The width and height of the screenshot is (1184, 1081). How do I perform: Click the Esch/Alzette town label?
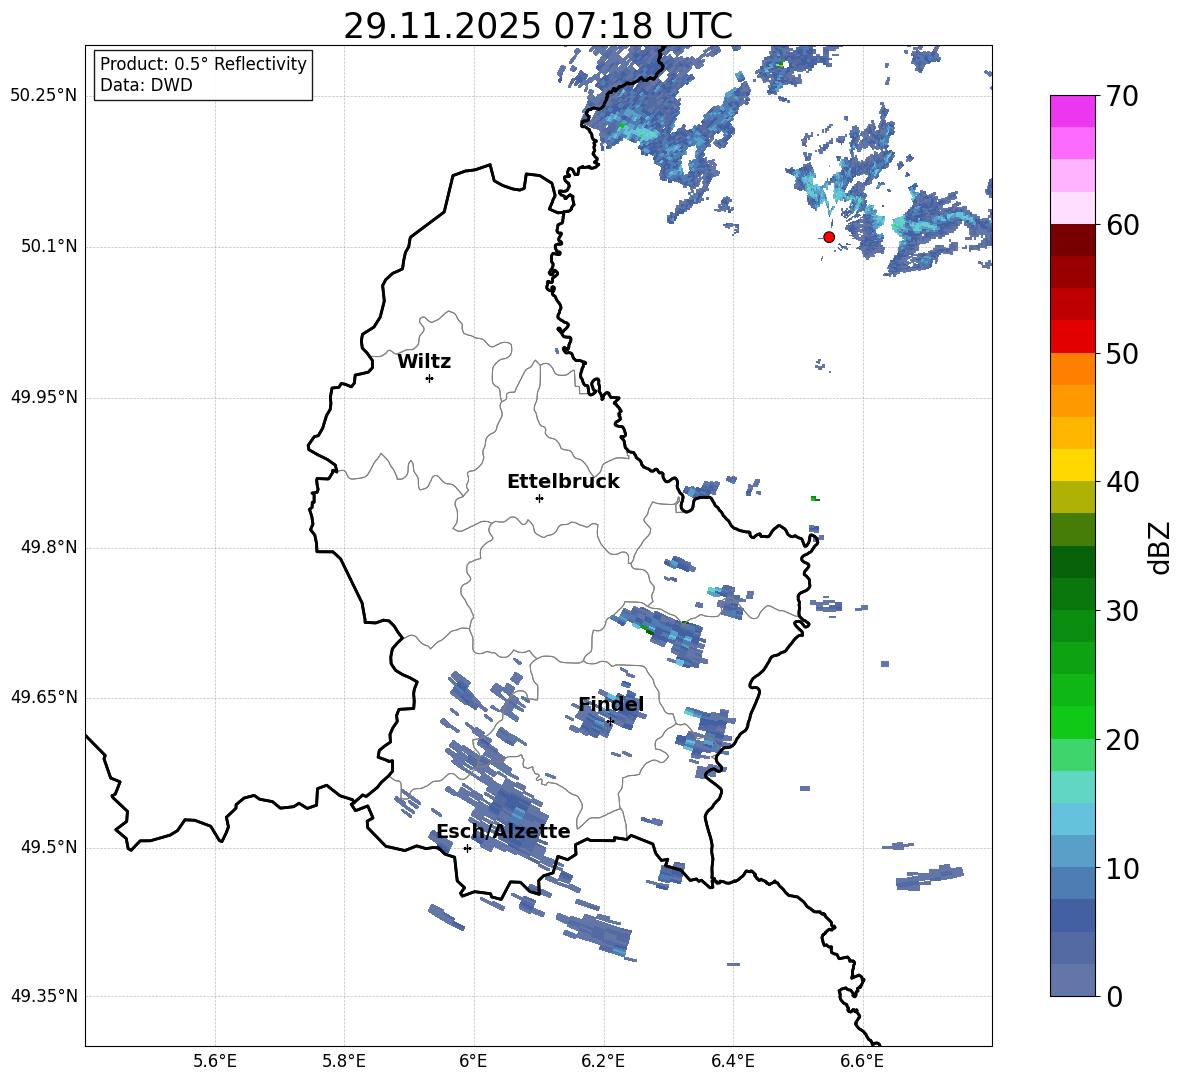click(503, 832)
